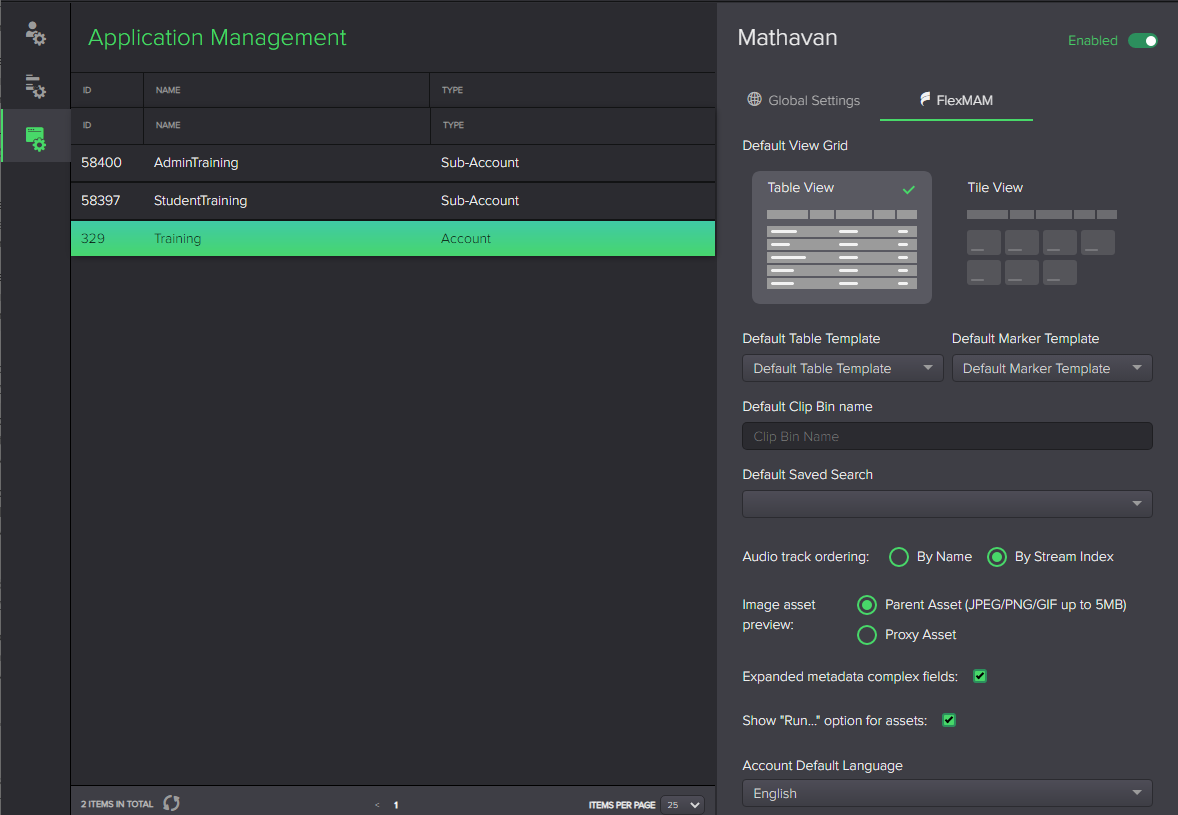Select By Name audio track ordering
Image resolution: width=1178 pixels, height=815 pixels.
[x=898, y=557]
